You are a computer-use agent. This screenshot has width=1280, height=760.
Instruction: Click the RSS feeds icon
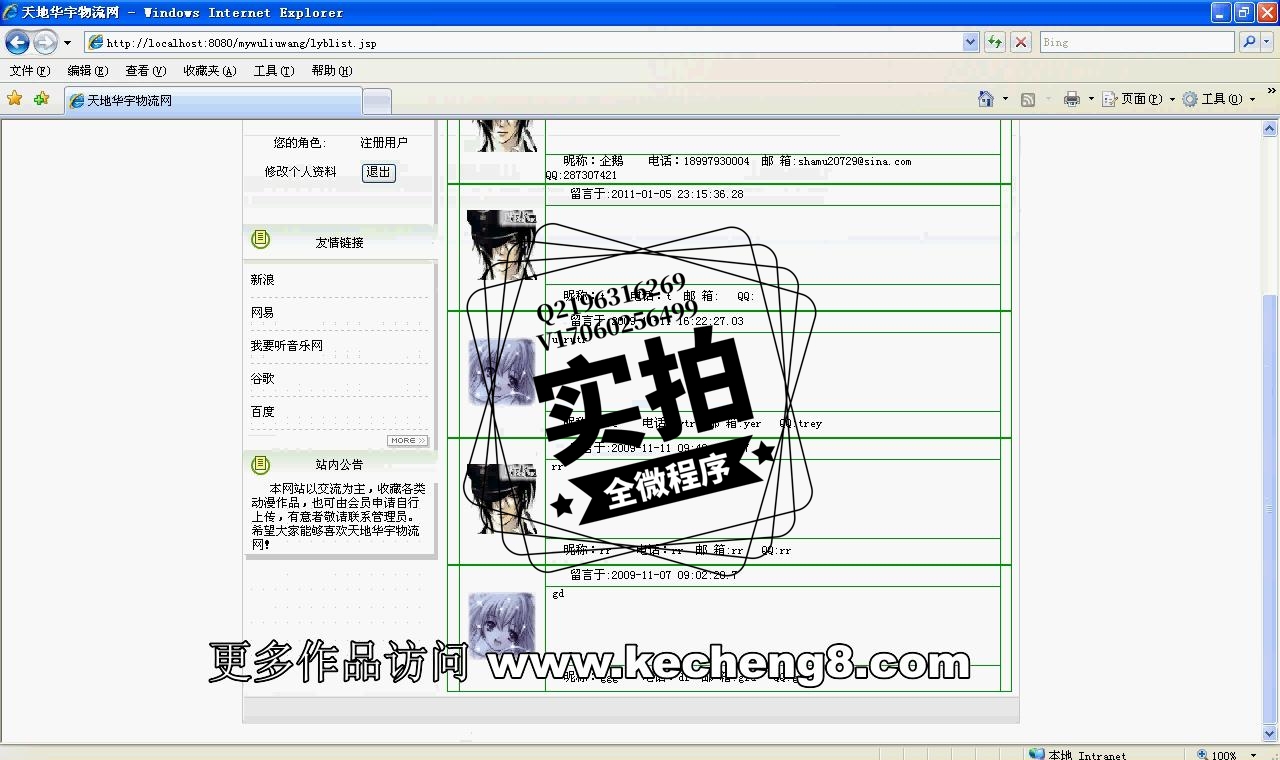(x=1028, y=99)
